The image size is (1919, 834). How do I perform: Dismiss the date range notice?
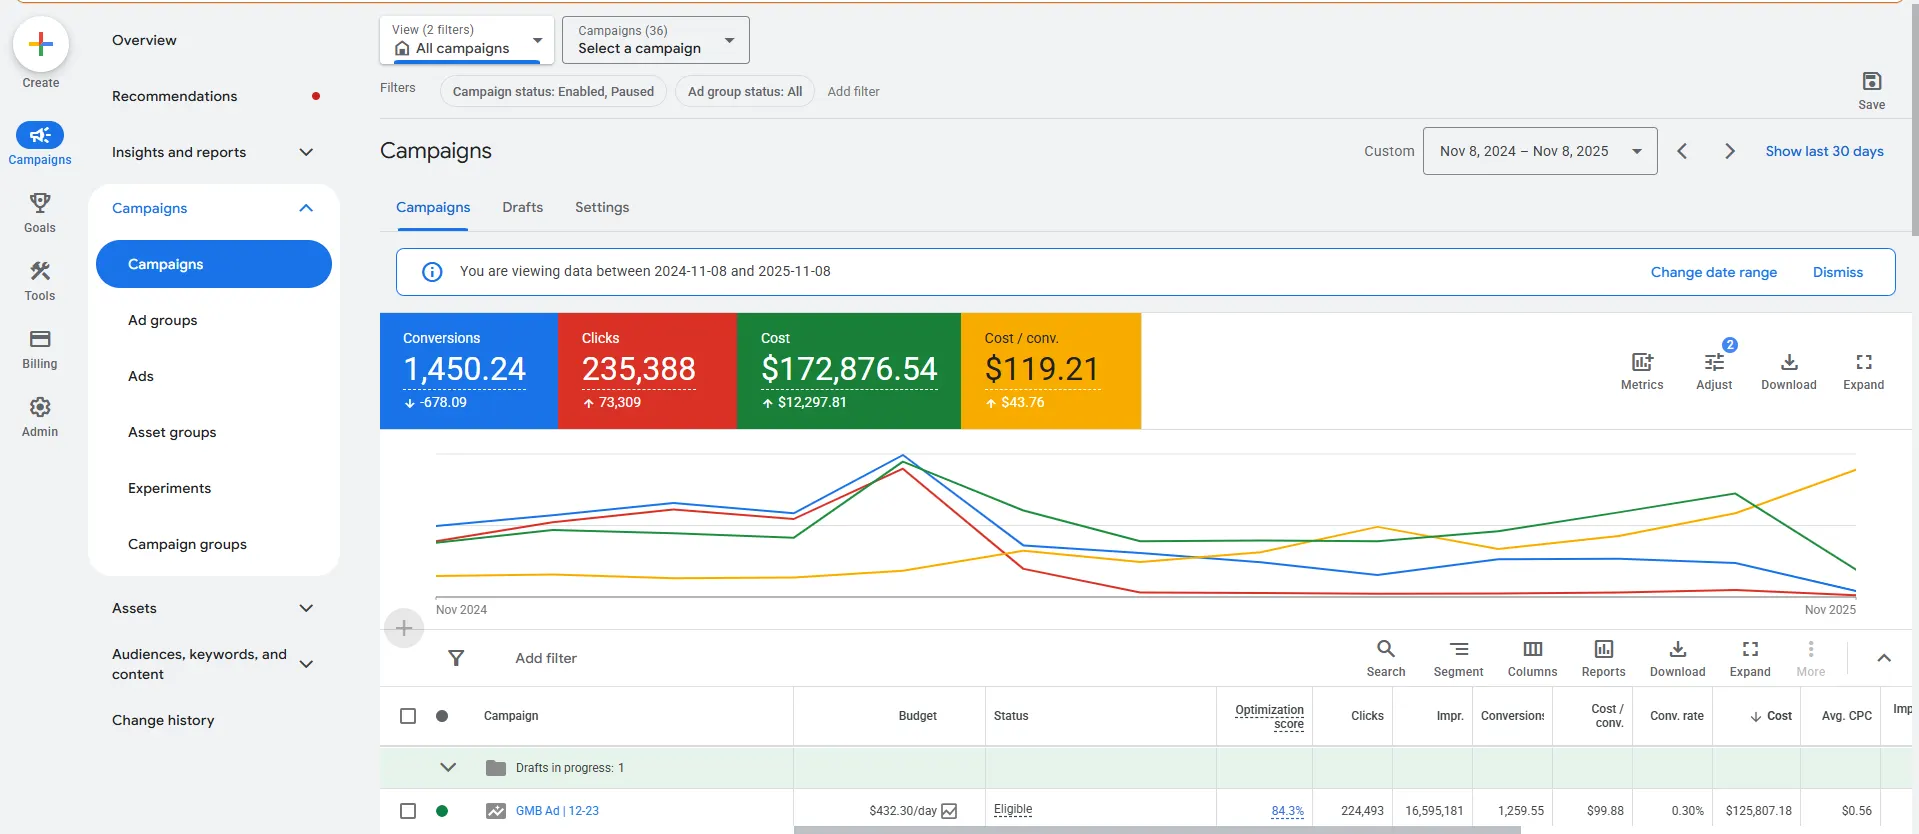coord(1837,272)
